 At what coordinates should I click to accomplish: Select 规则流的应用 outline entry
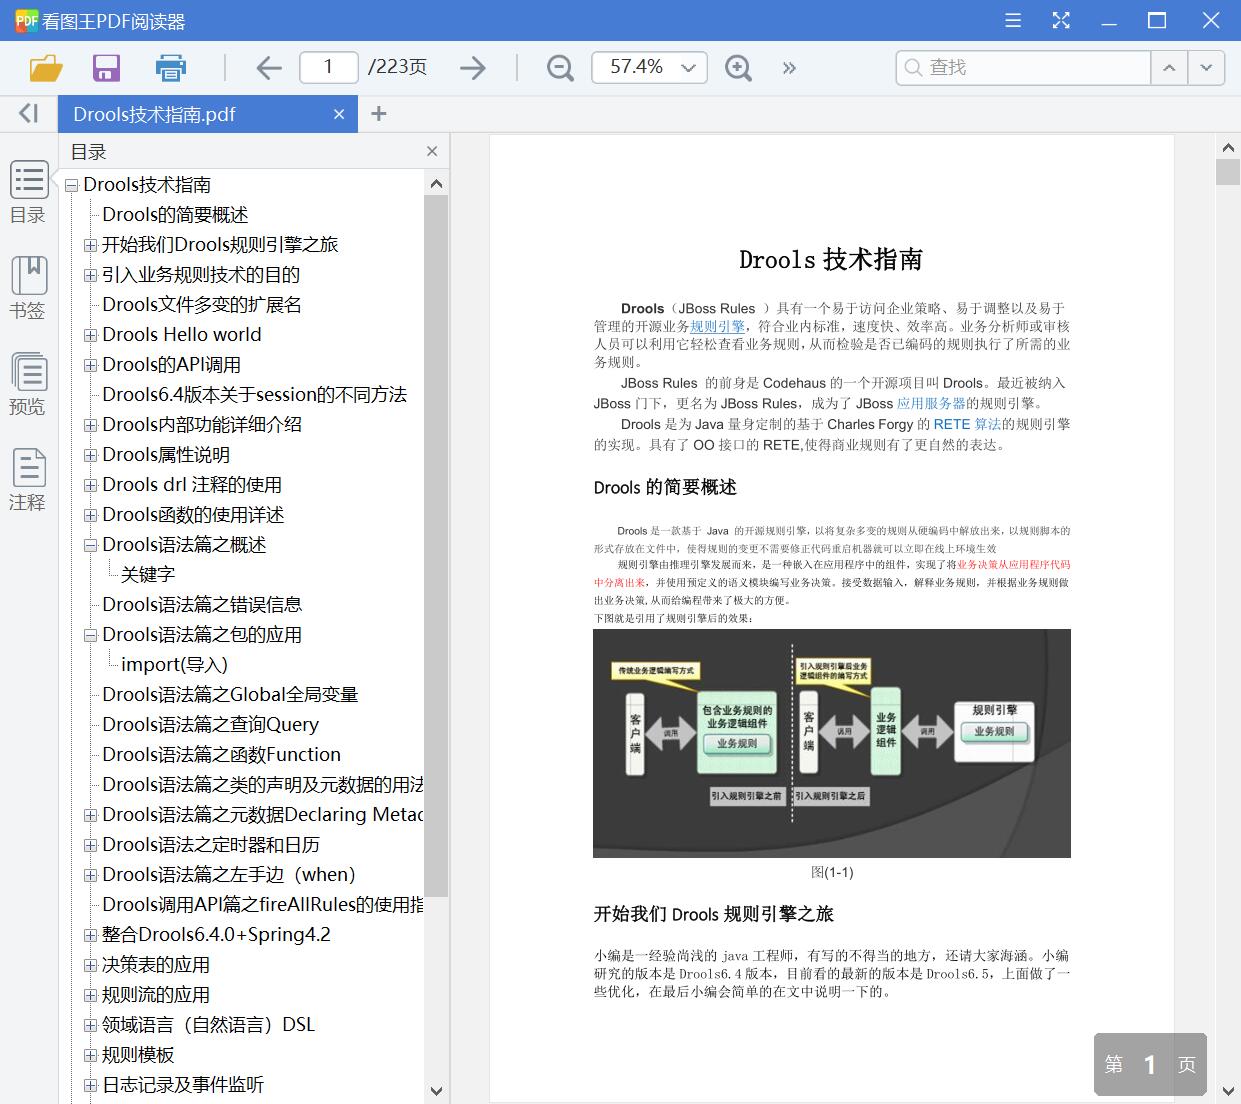156,994
